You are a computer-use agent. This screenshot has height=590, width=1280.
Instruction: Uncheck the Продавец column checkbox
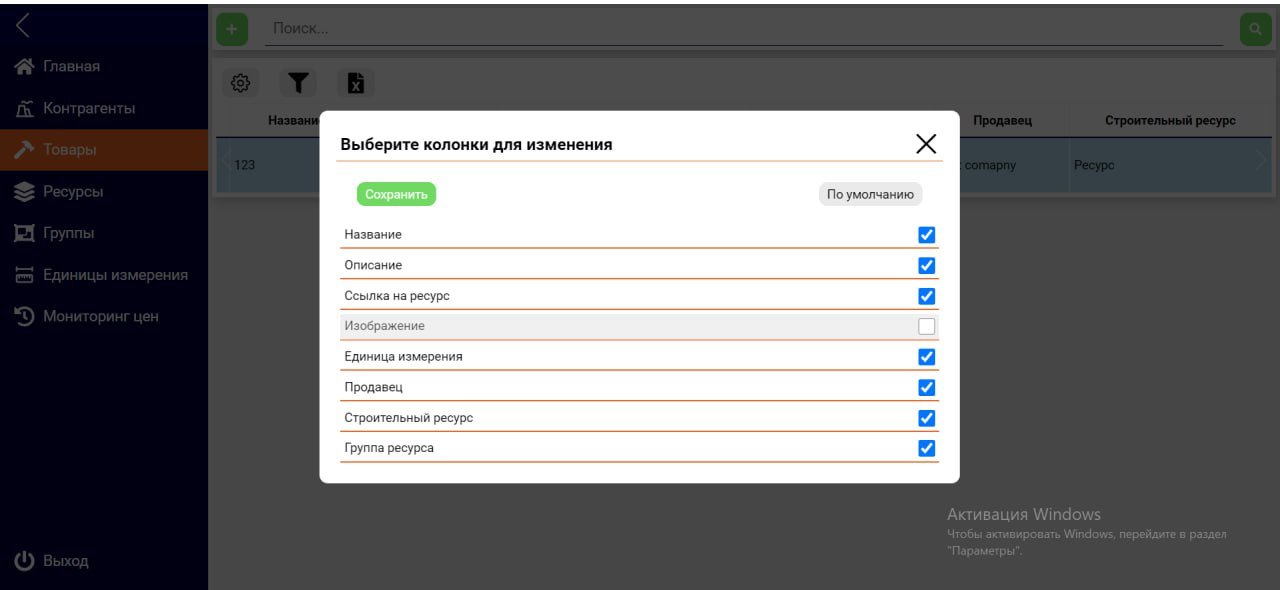tap(926, 387)
